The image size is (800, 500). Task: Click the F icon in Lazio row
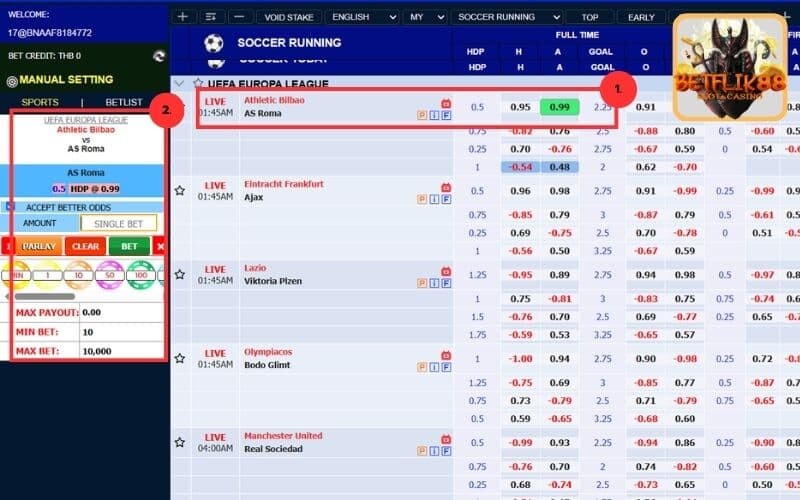[446, 283]
